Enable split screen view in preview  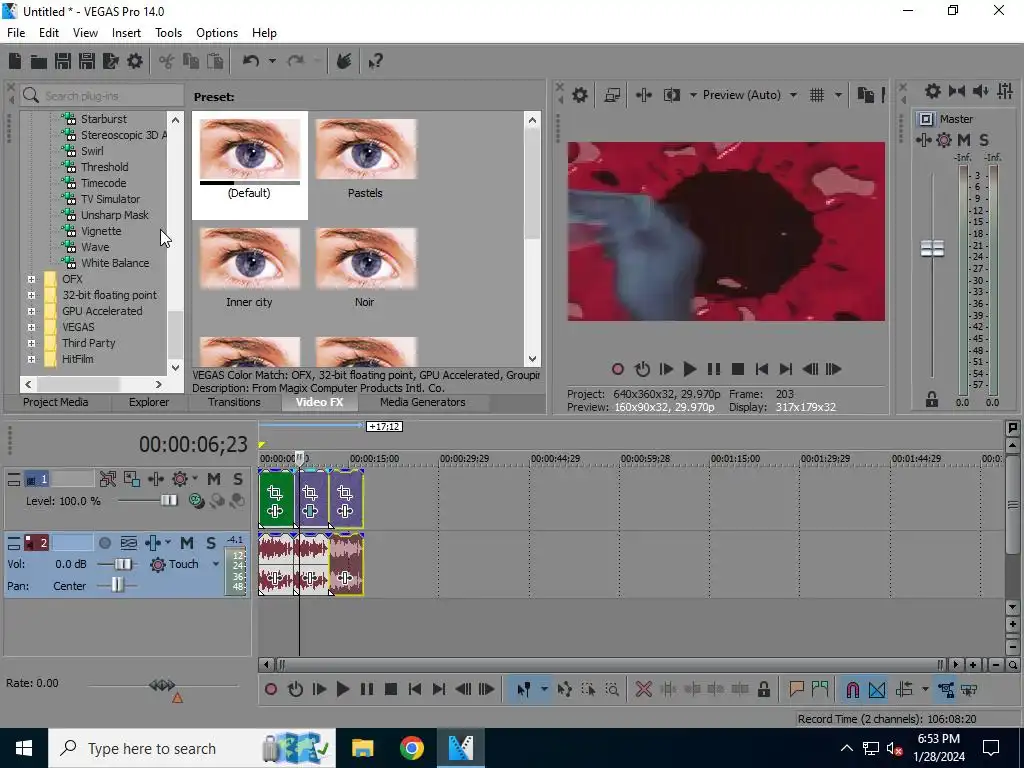671,95
